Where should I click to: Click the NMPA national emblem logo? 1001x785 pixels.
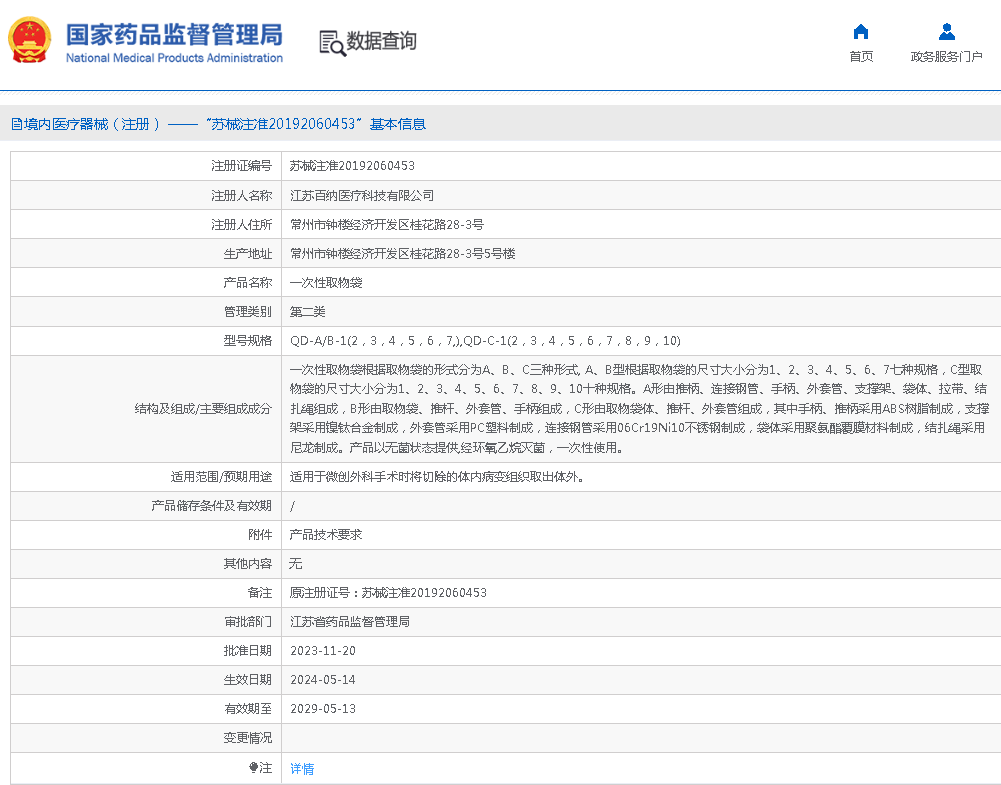click(30, 40)
